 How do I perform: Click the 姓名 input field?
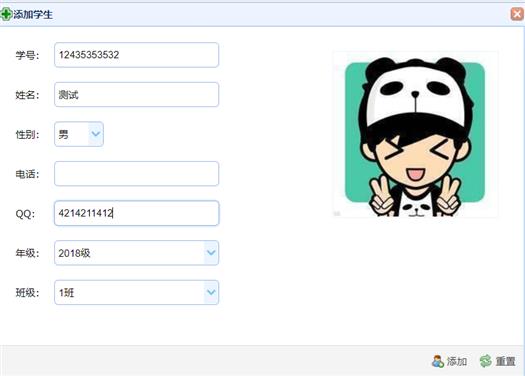pyautogui.click(x=137, y=95)
